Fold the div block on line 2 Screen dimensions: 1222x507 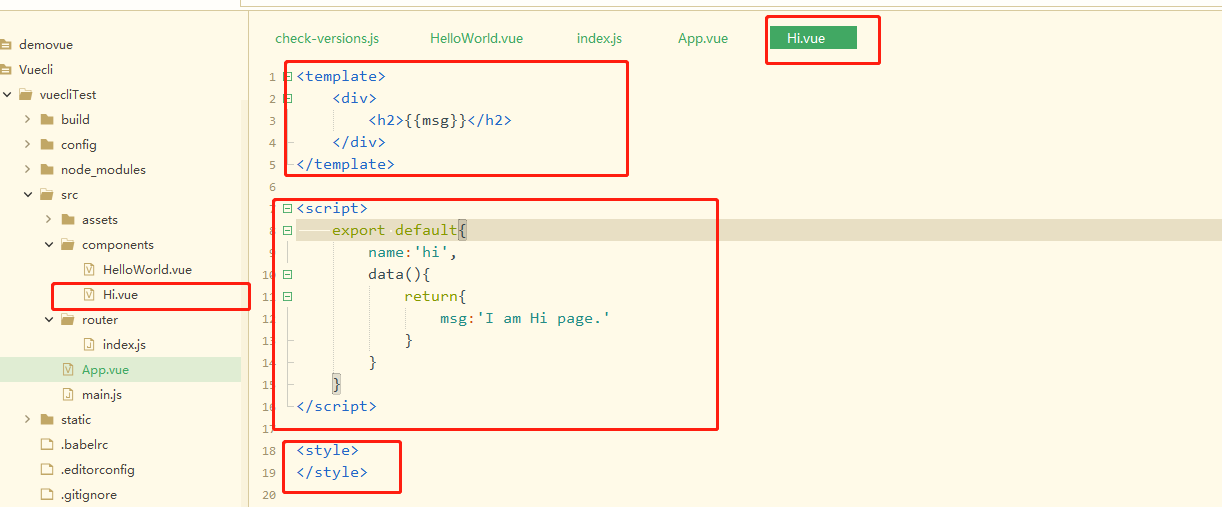coord(288,98)
